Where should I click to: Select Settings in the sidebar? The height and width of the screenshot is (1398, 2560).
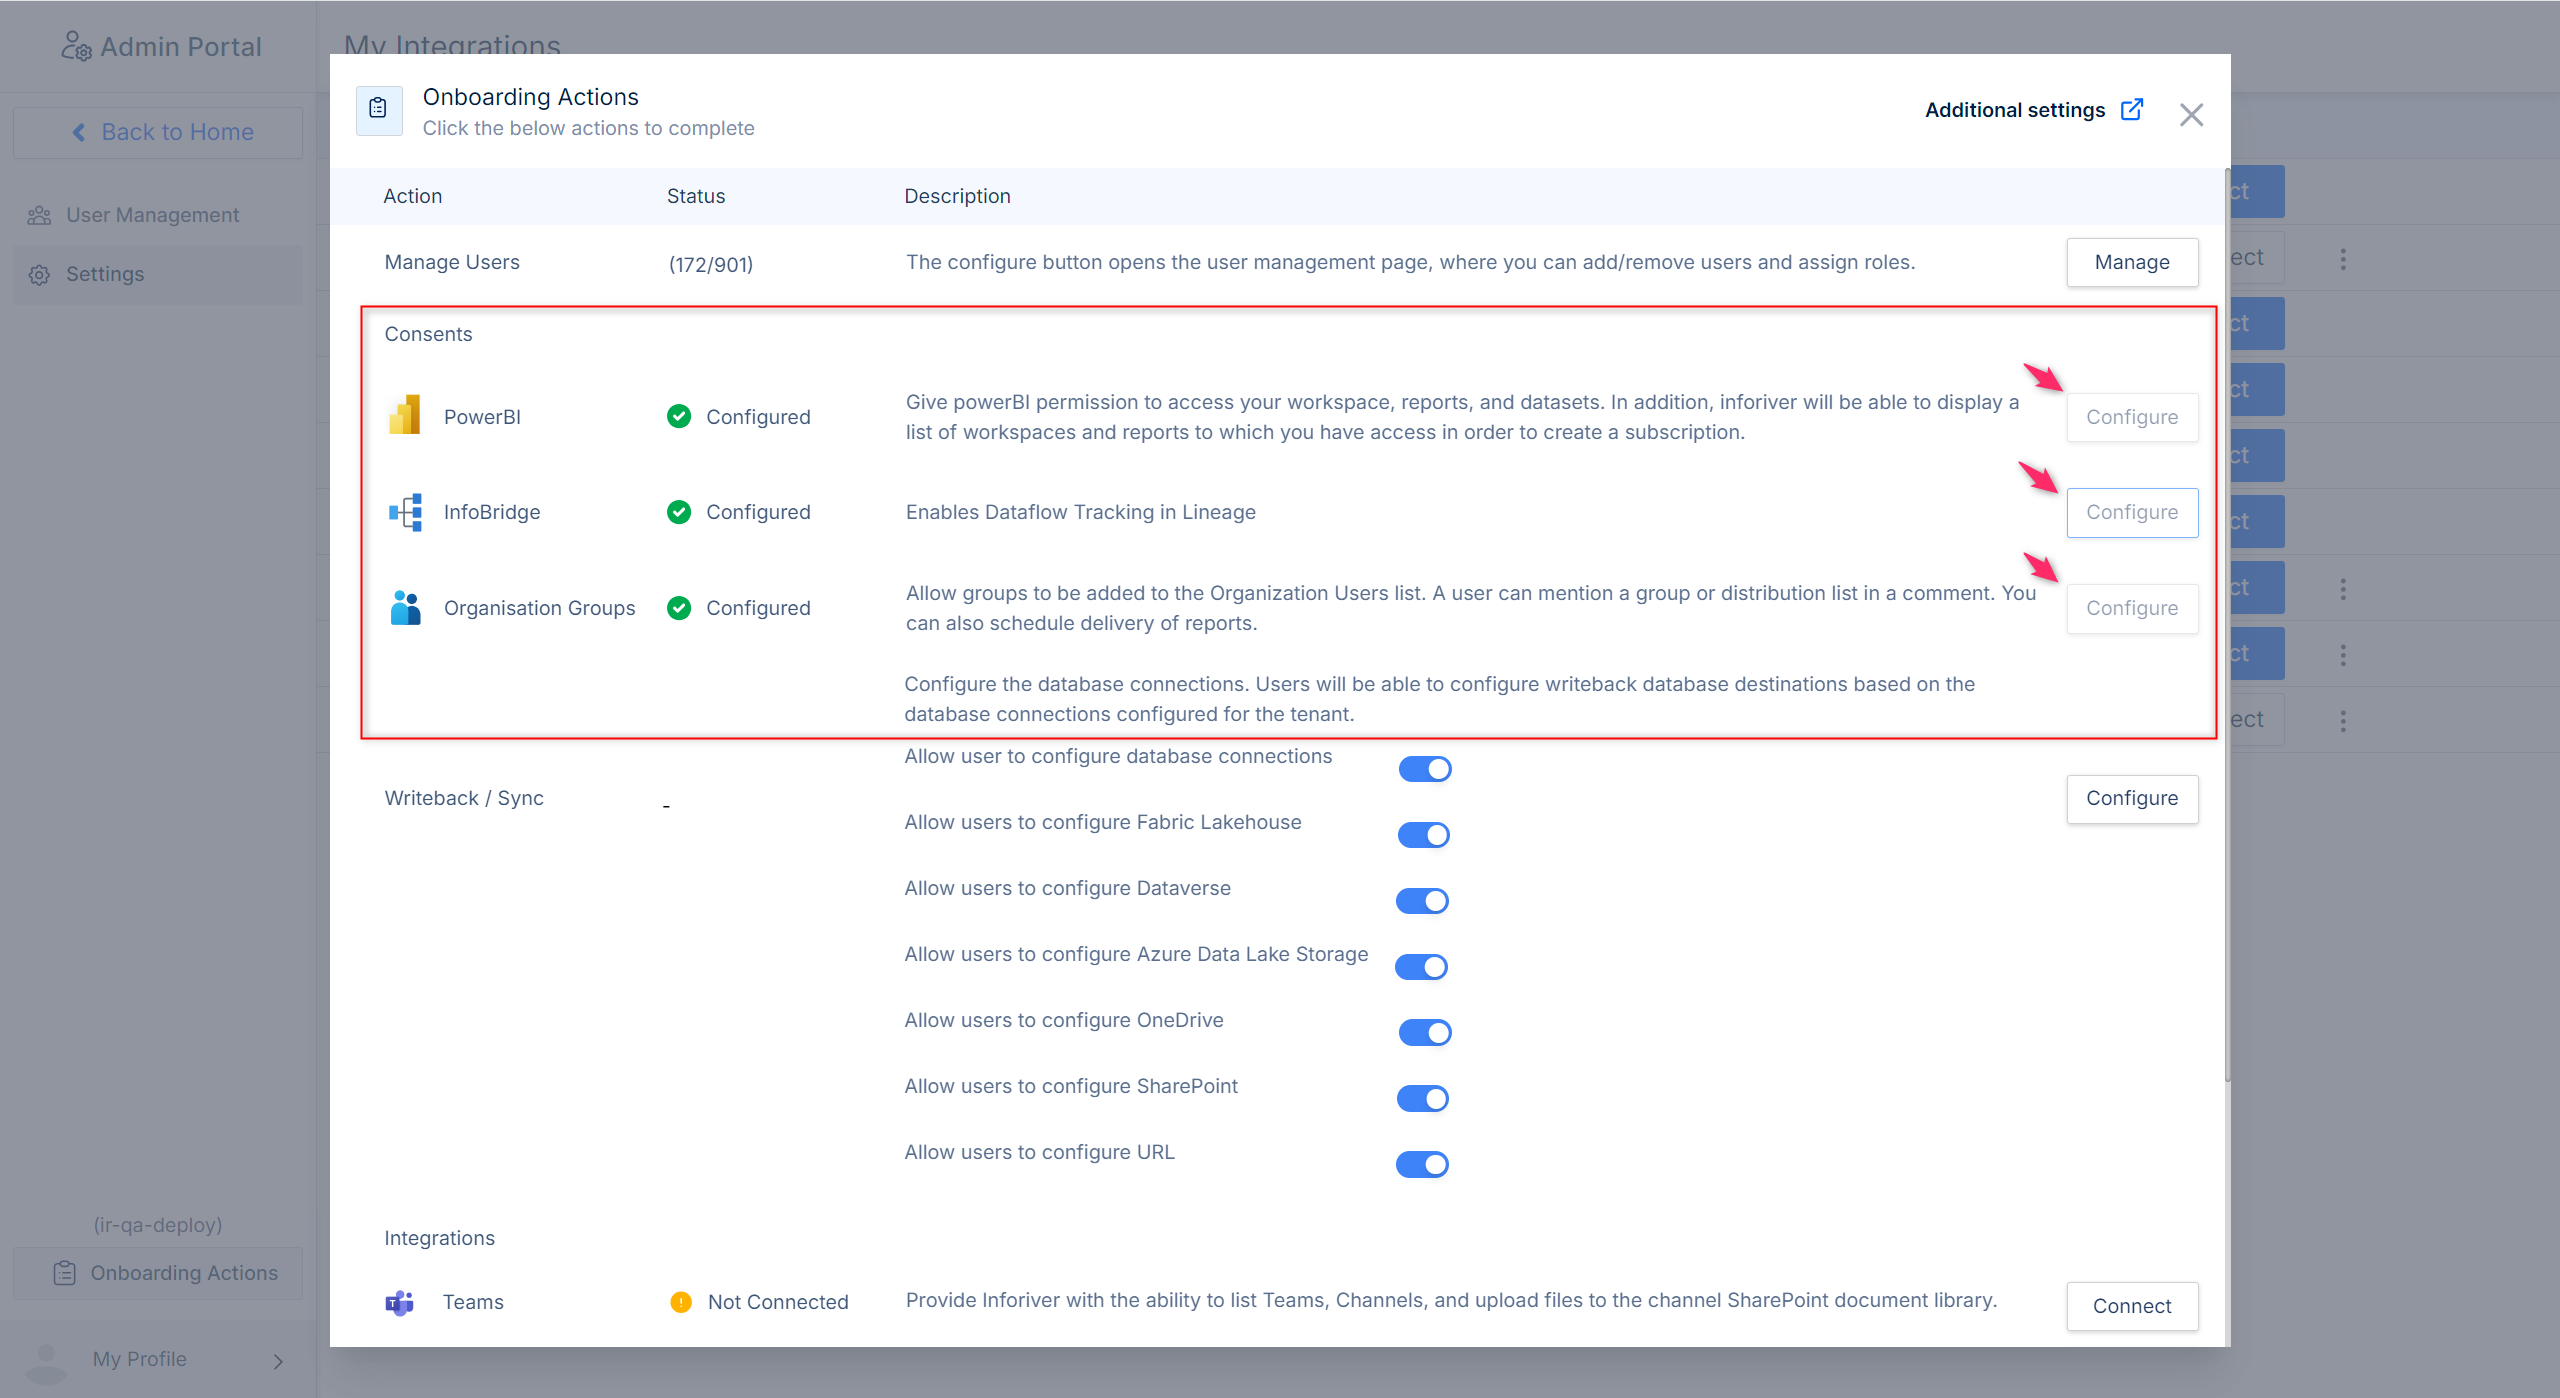point(105,274)
